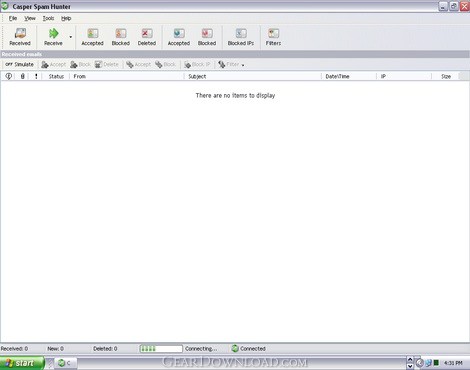
Task: Expand the Filter dropdown arrow
Action: coord(243,65)
